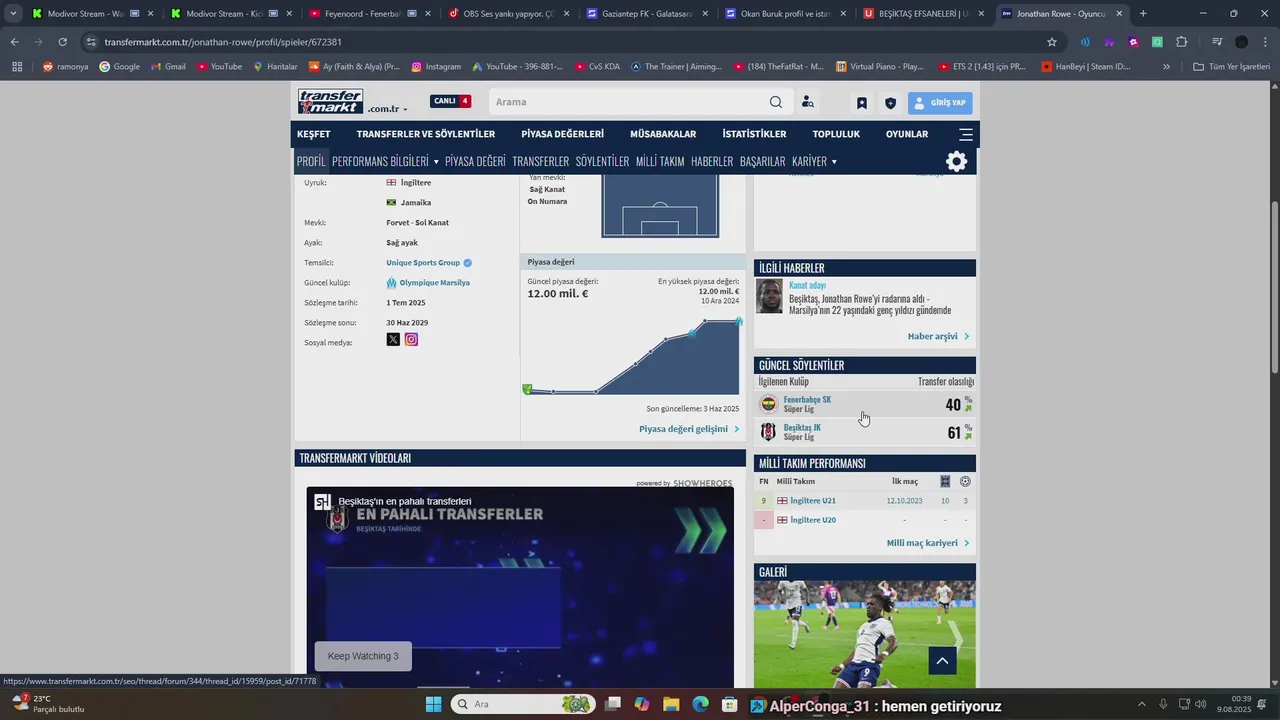Click the shield privacy icon
Image resolution: width=1280 pixels, height=720 pixels.
[x=890, y=103]
